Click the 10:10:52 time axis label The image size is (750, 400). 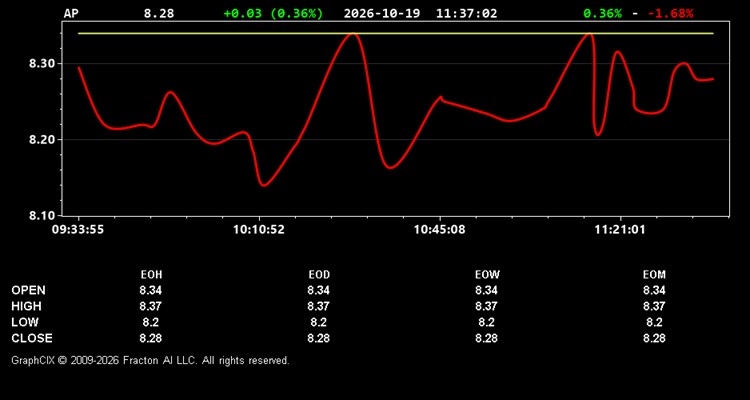259,230
